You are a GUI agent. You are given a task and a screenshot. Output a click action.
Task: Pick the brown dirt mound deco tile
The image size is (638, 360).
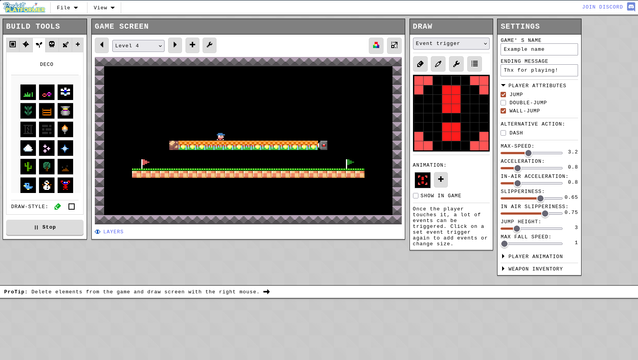(65, 166)
